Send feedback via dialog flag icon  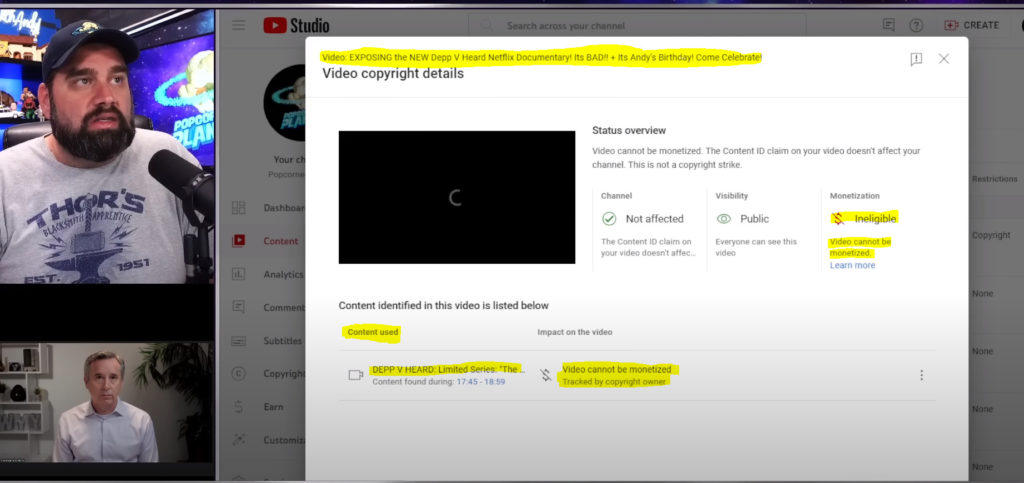tap(916, 59)
